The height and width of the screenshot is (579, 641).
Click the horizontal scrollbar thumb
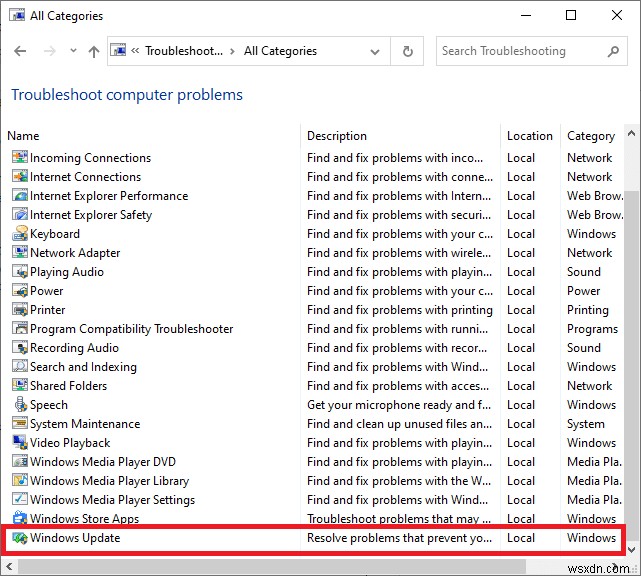(x=271, y=566)
